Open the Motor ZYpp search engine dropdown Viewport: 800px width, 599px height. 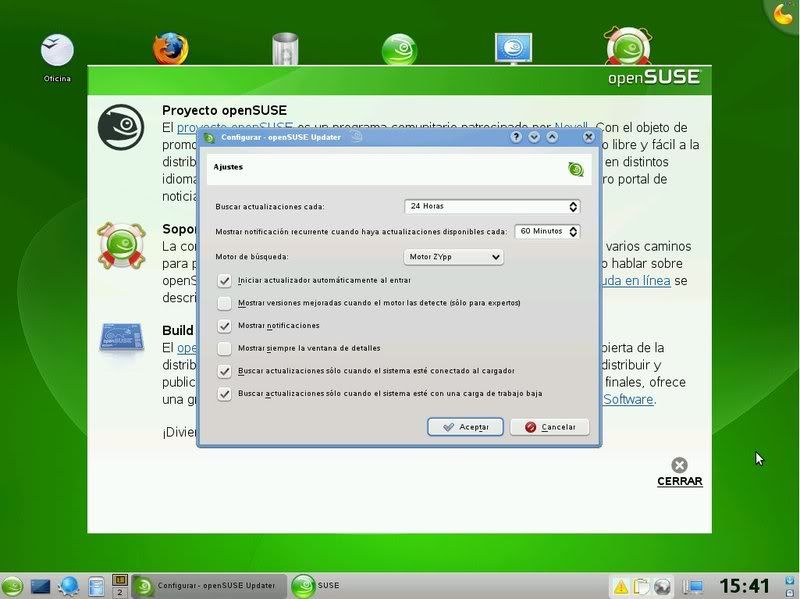[x=454, y=257]
